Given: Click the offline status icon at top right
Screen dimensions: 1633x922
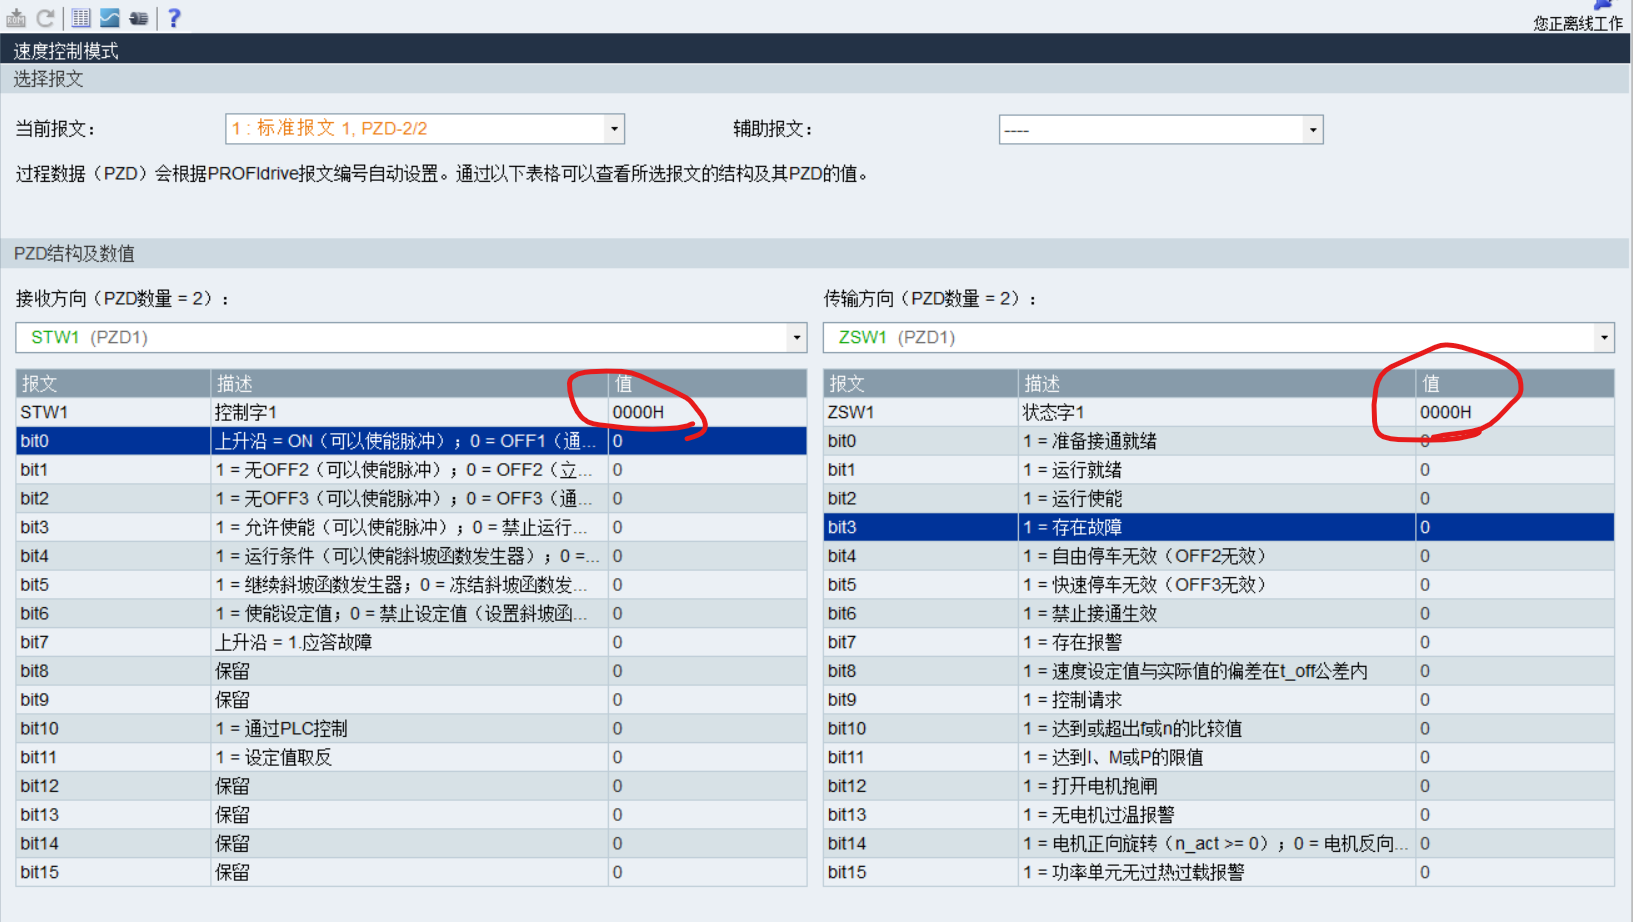Looking at the screenshot, I should tap(1603, 6).
